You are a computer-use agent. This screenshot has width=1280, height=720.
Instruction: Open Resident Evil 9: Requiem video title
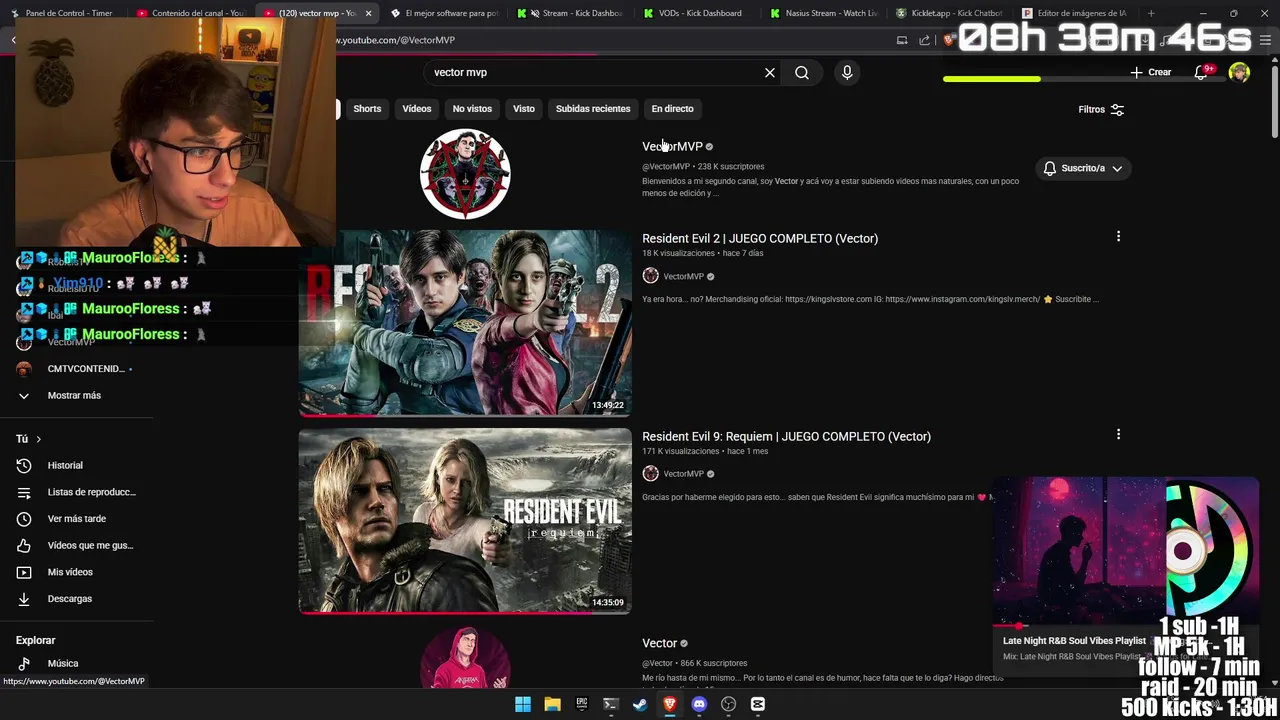786,436
